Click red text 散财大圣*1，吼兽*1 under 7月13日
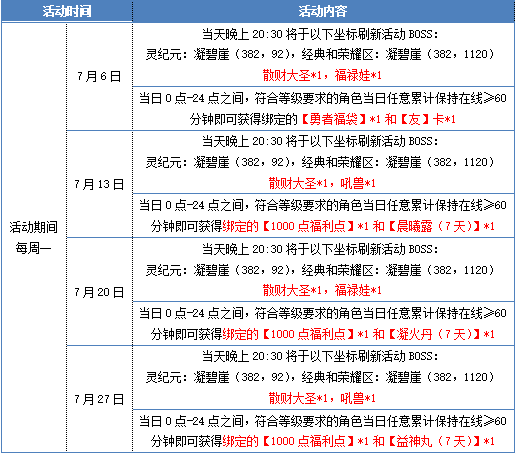The height and width of the screenshot is (454, 516). (322, 183)
